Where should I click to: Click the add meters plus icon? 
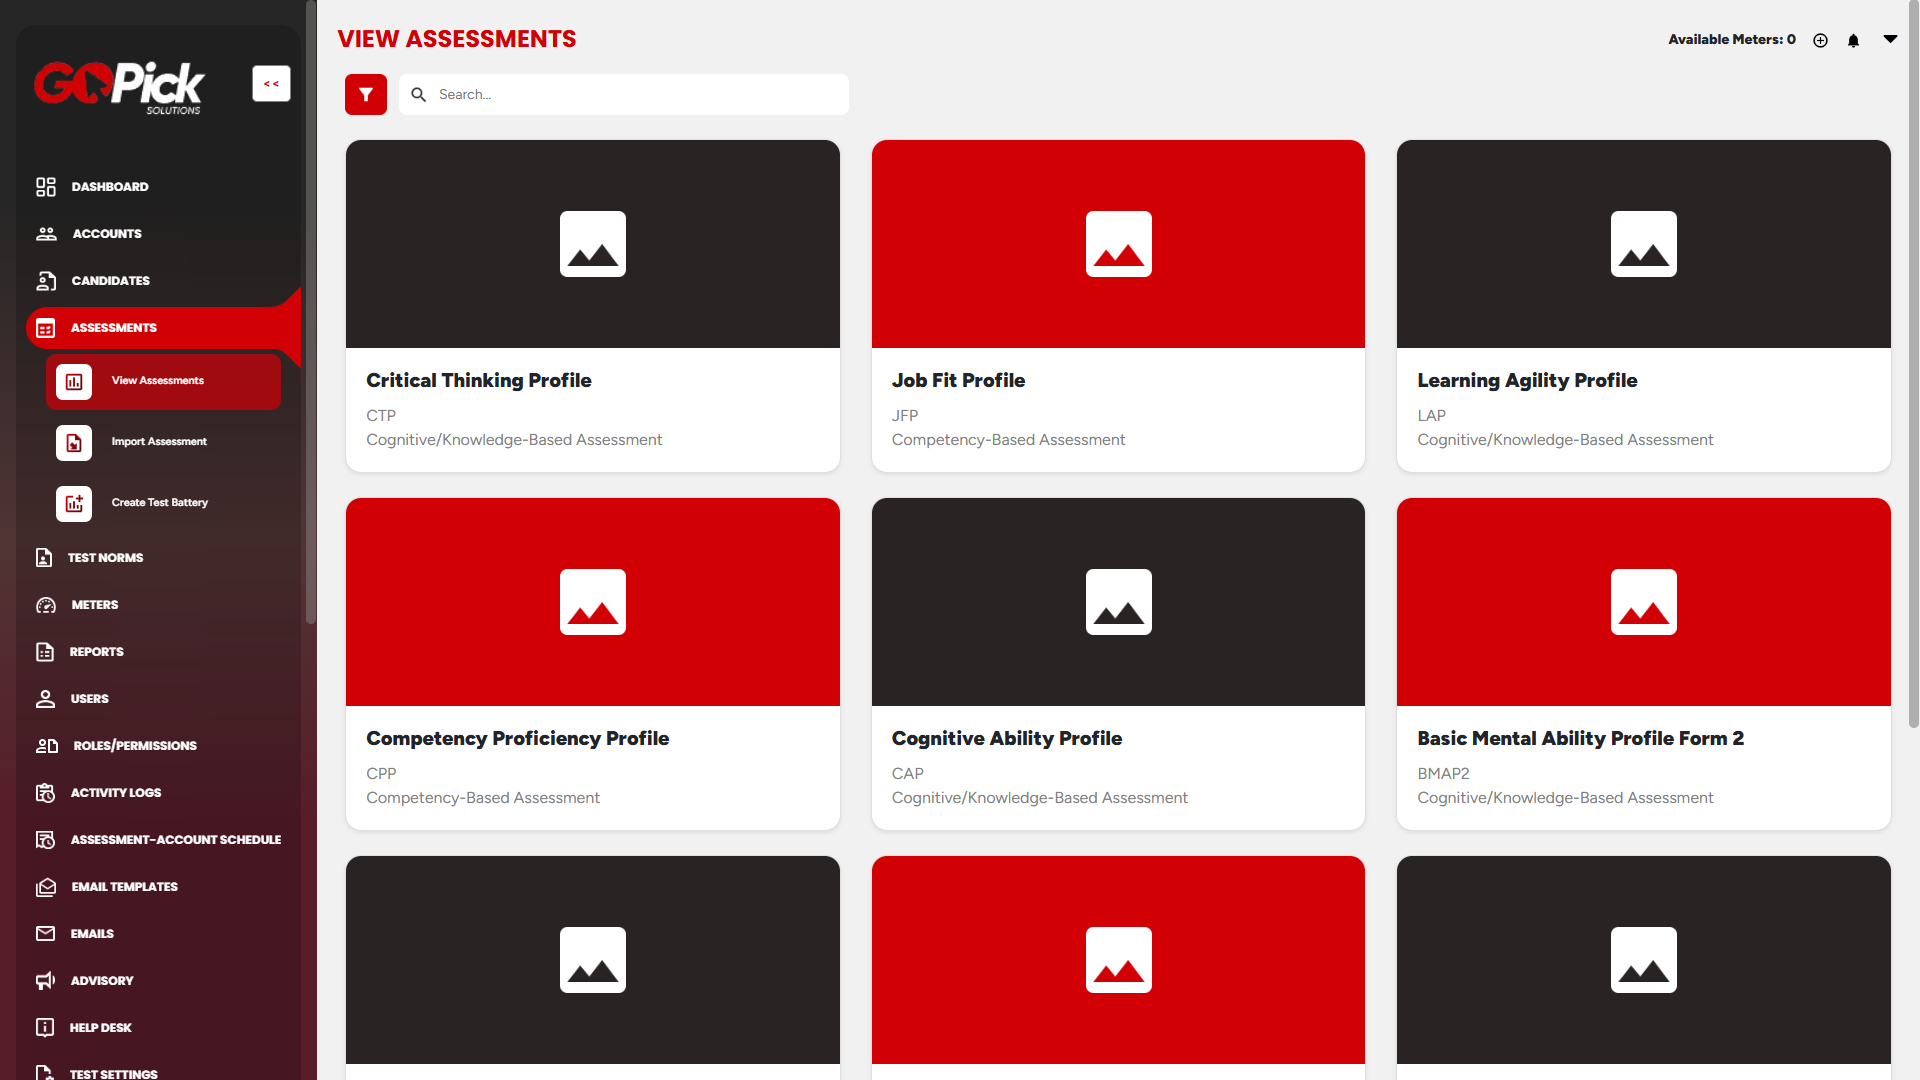[1820, 41]
